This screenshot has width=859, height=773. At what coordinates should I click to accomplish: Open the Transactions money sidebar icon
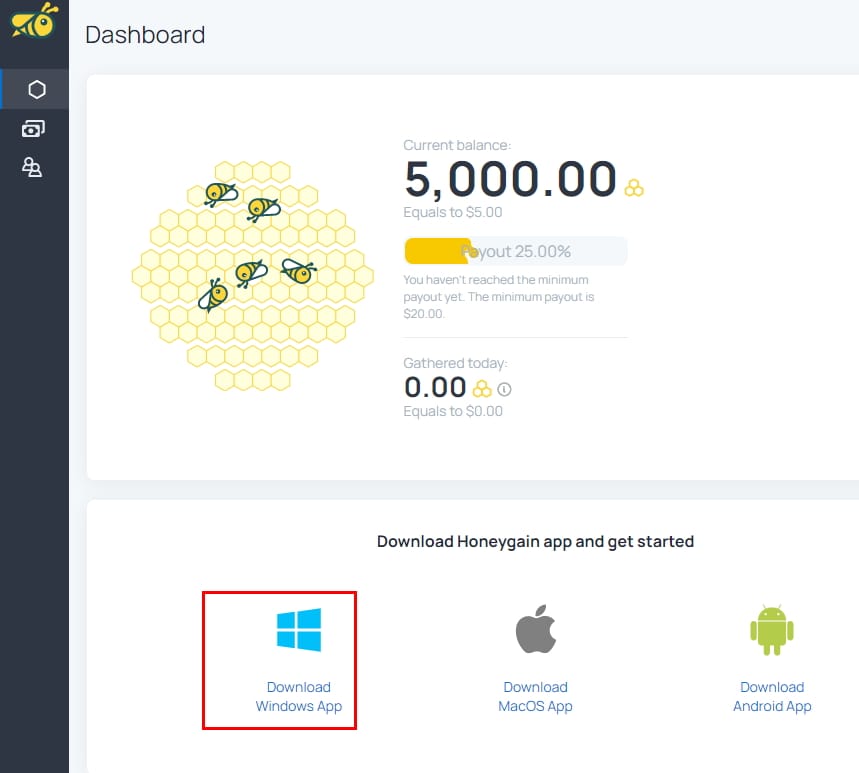click(x=33, y=129)
